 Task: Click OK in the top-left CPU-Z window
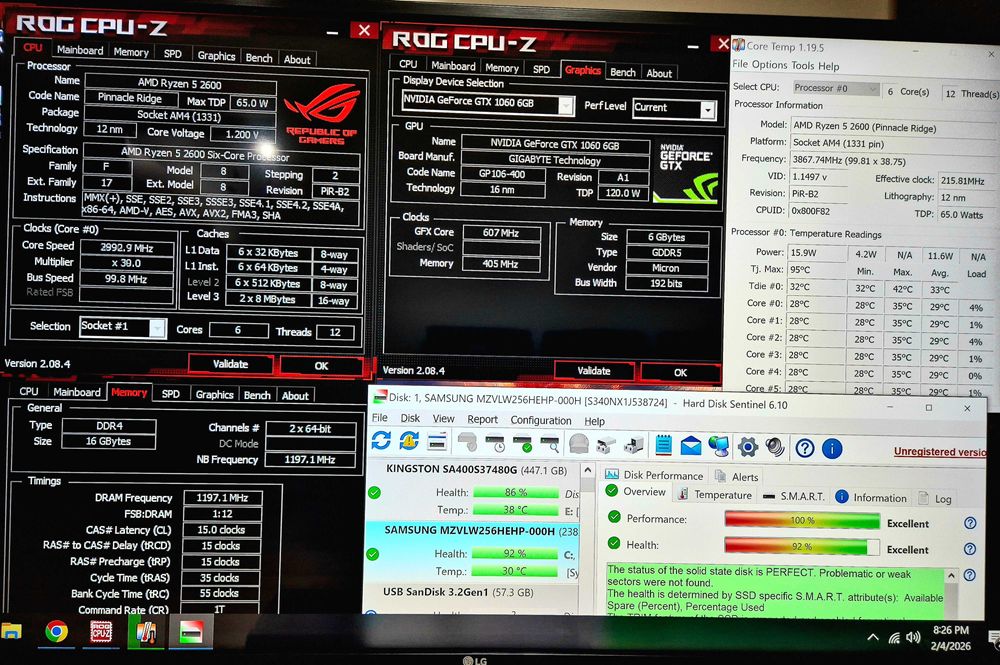pyautogui.click(x=321, y=366)
